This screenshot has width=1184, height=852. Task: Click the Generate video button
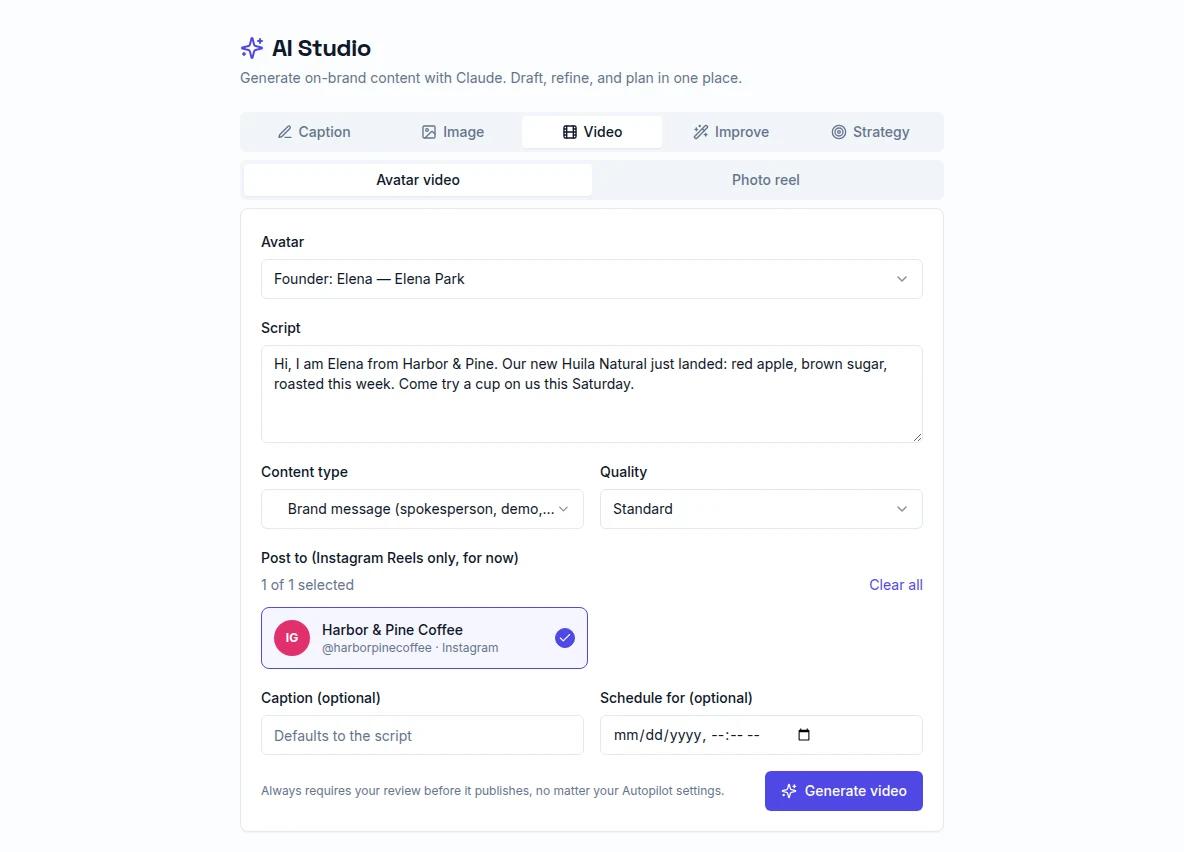843,791
